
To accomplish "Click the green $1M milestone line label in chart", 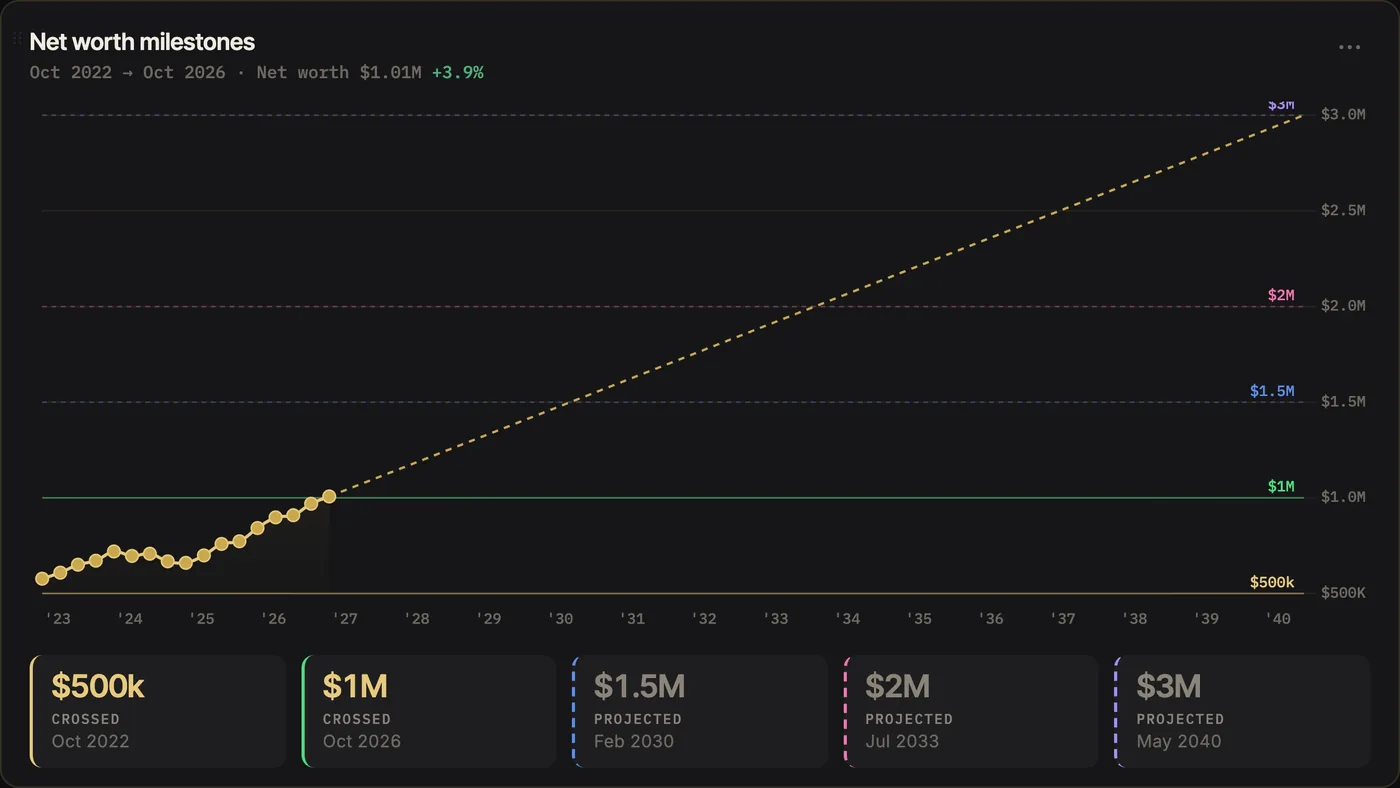I will [1281, 487].
